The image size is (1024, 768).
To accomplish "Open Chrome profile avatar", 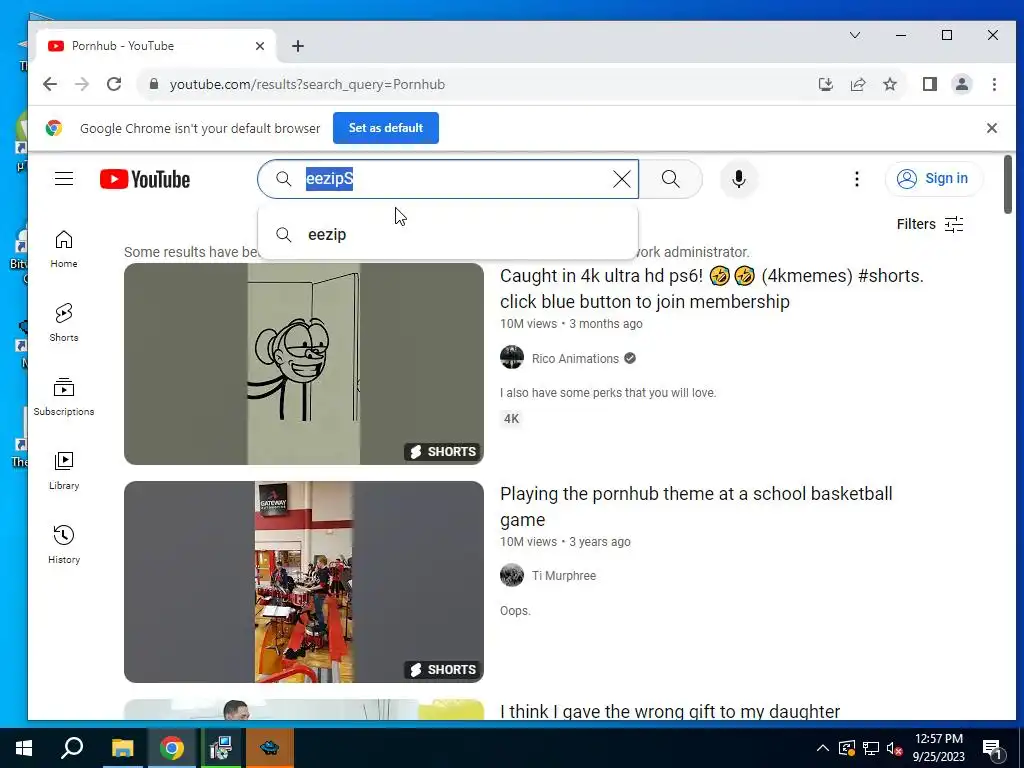I will point(962,84).
